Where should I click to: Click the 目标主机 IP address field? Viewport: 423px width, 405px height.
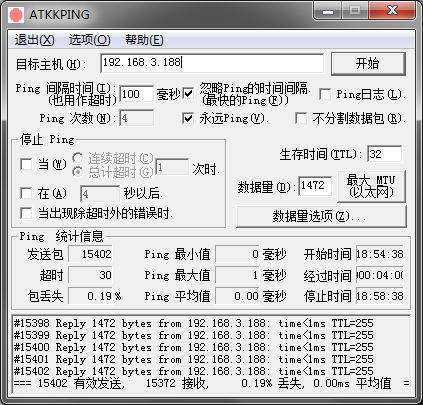(x=212, y=63)
